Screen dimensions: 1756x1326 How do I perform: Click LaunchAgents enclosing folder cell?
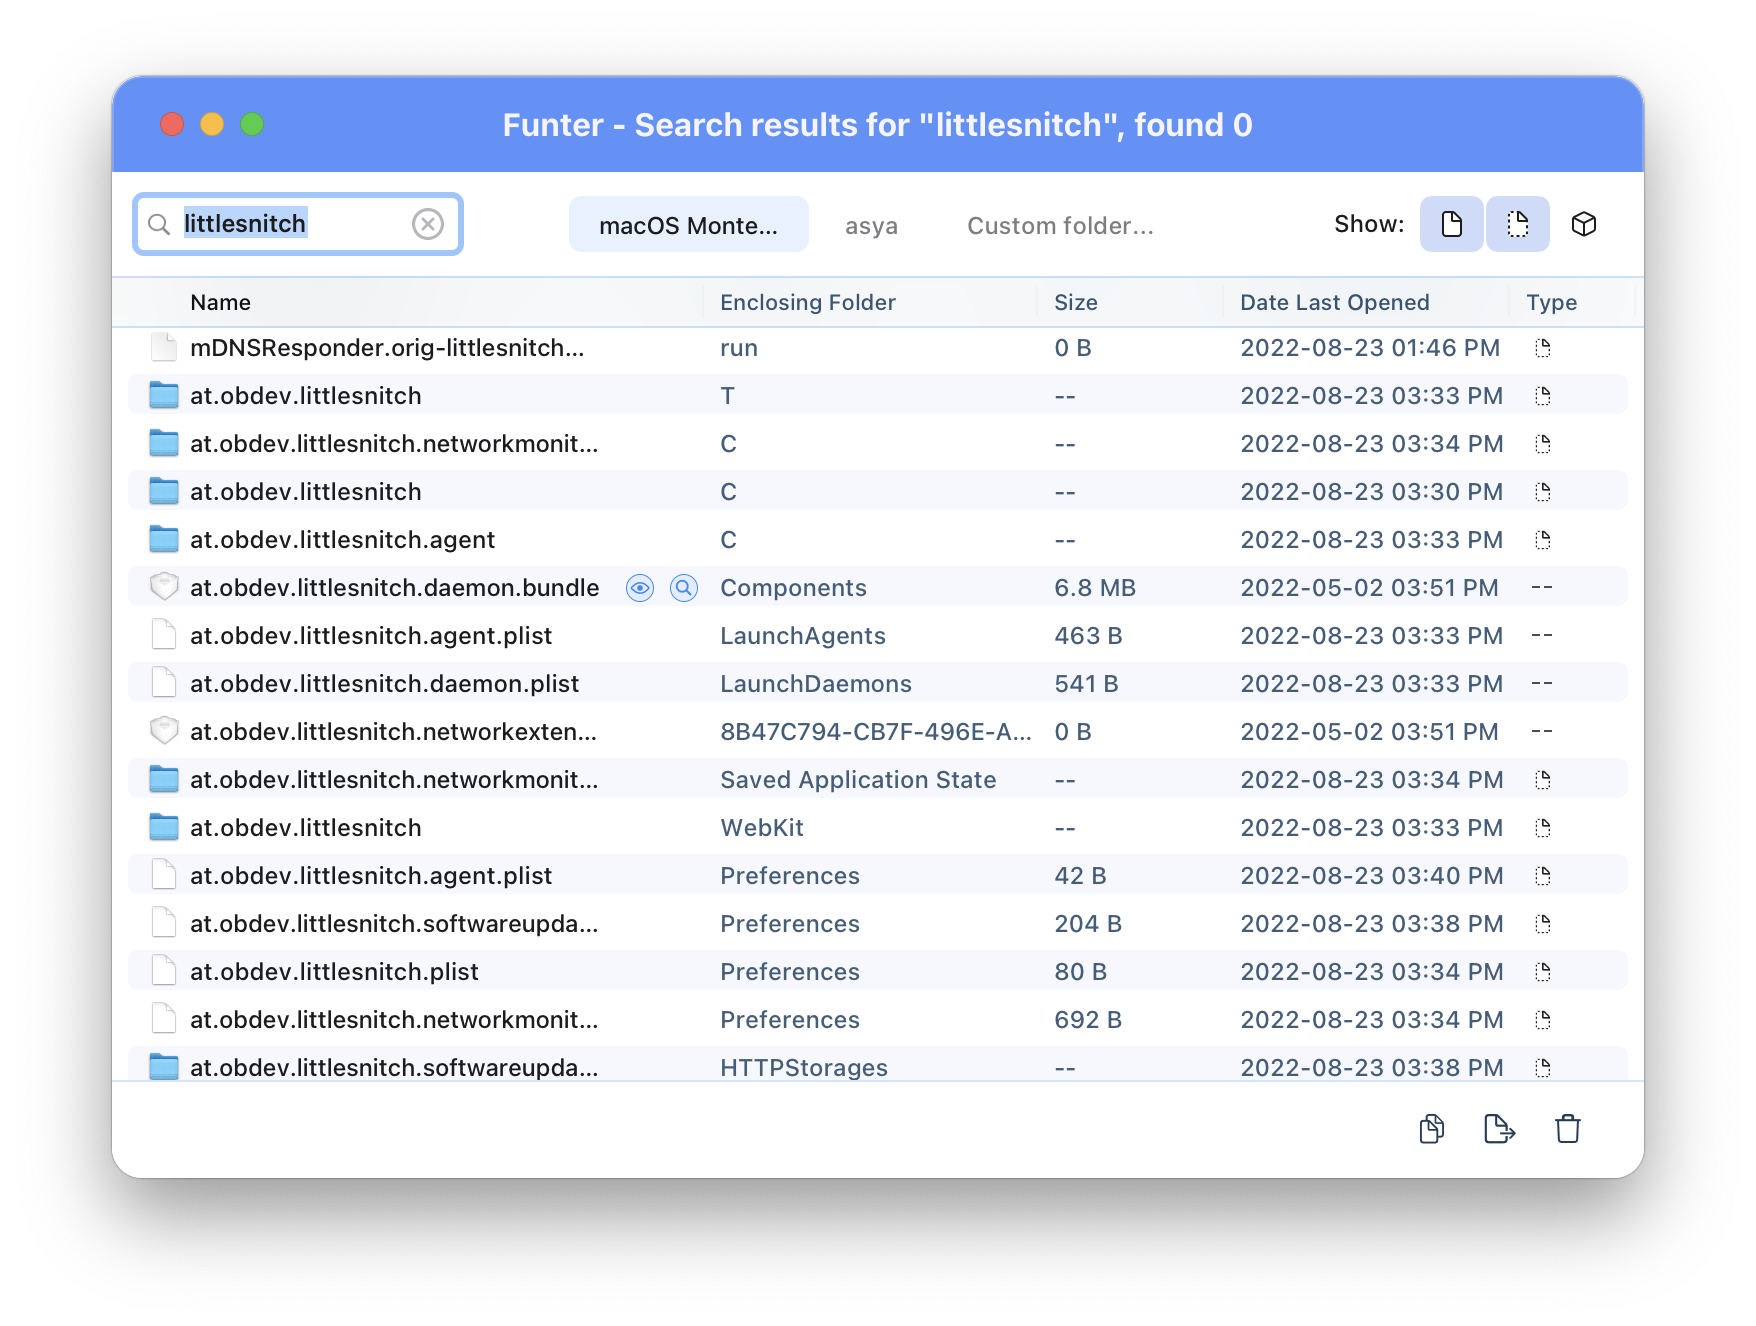coord(803,636)
